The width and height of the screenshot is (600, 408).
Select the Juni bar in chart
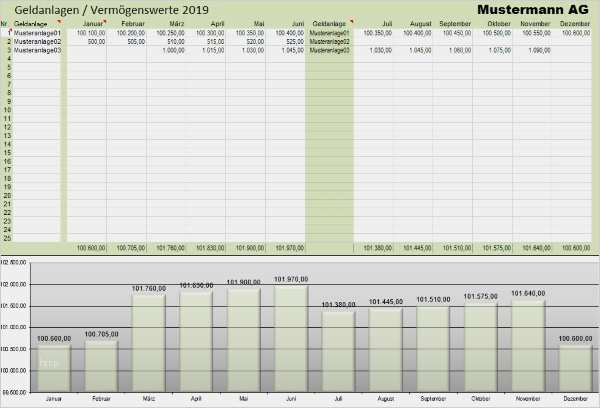(x=290, y=340)
